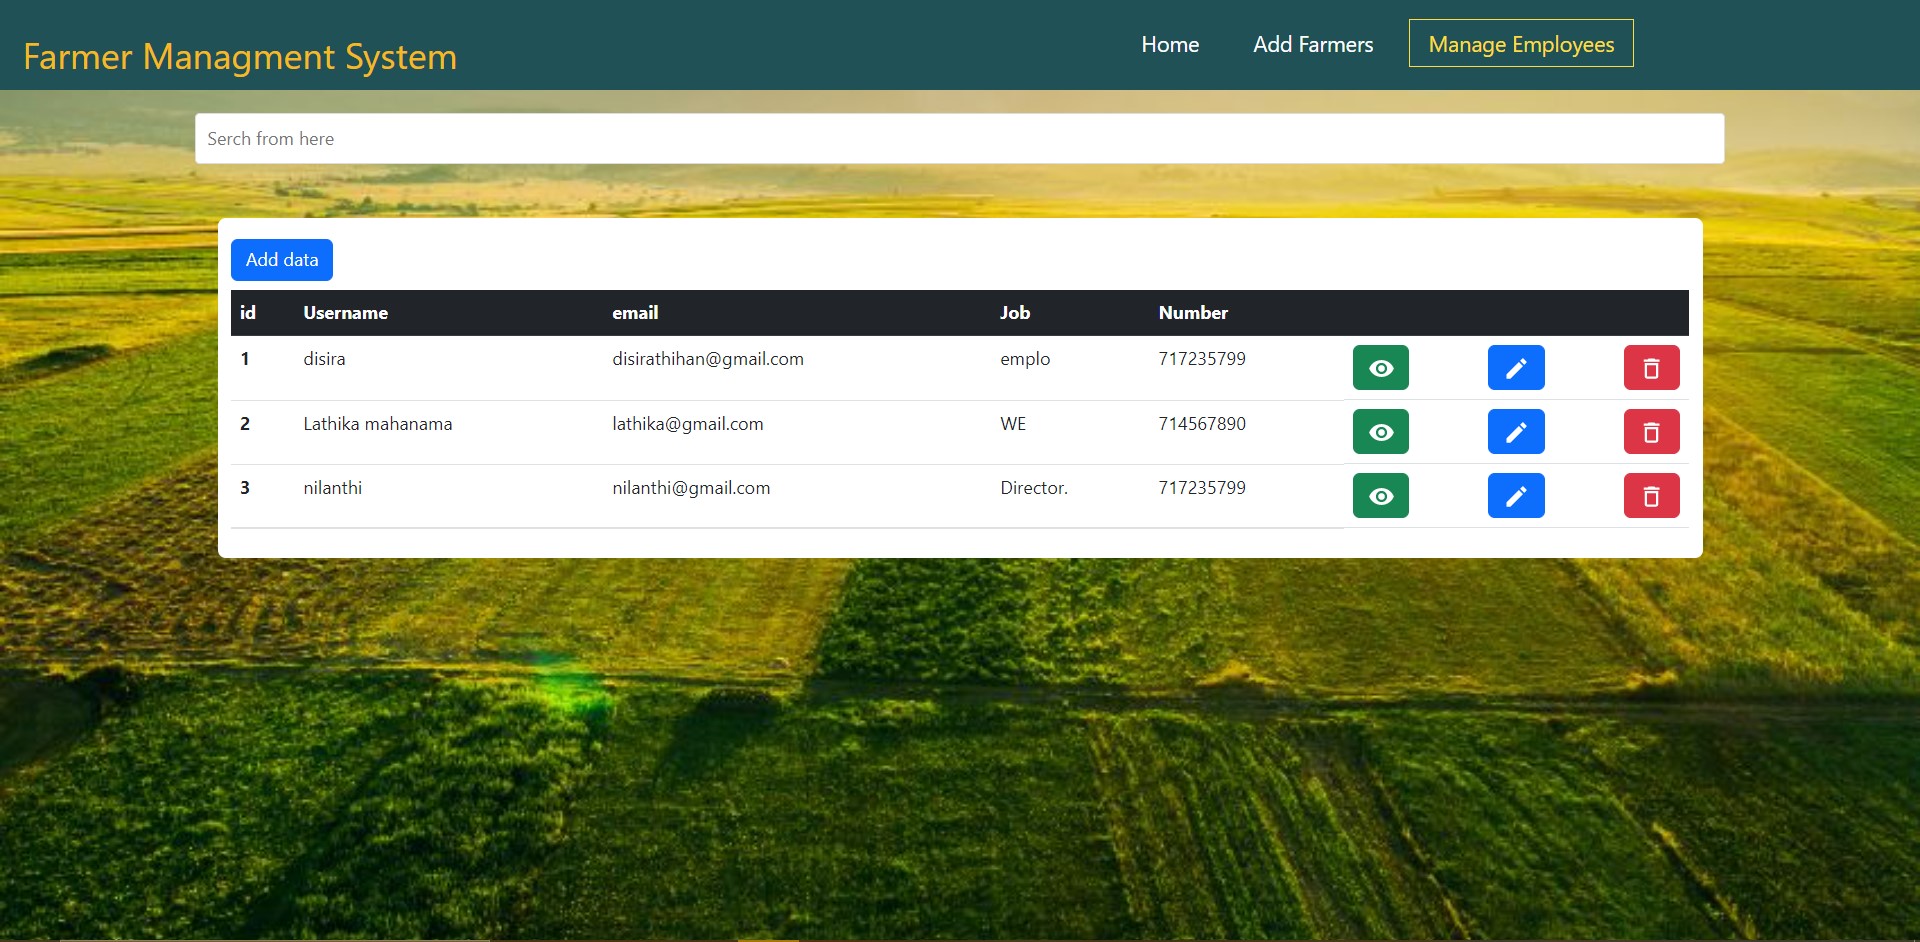Open view icon for Lathika mahanama
The height and width of the screenshot is (942, 1920).
(x=1381, y=431)
